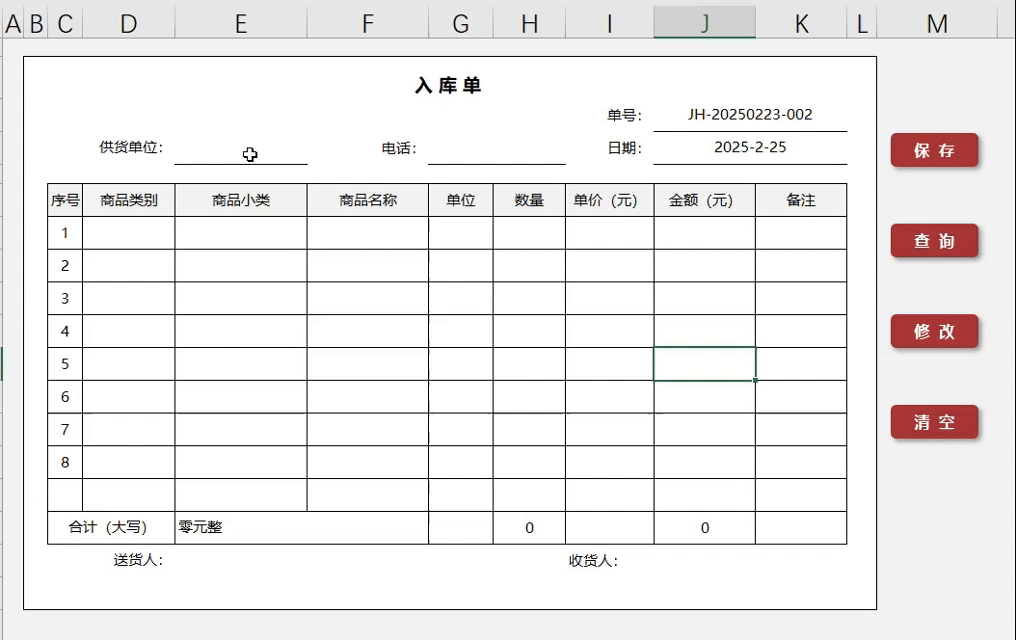Click the 合计（大写） label cell
Image resolution: width=1016 pixels, height=640 pixels.
click(111, 528)
